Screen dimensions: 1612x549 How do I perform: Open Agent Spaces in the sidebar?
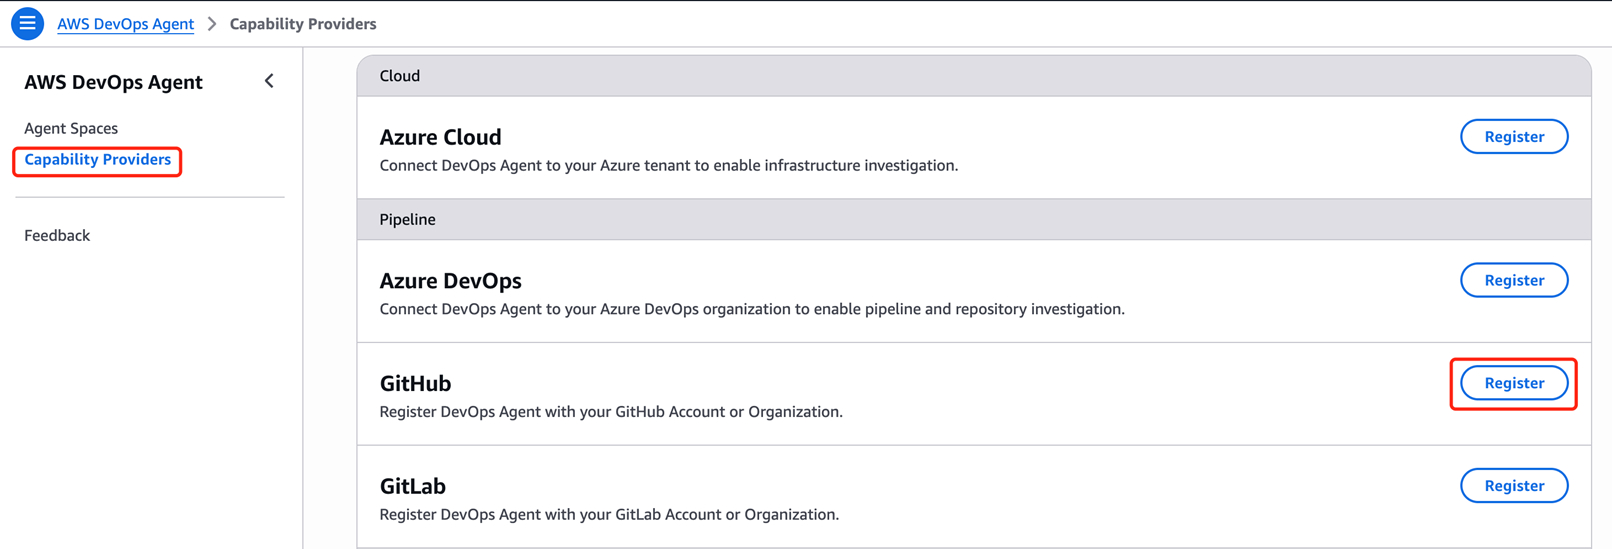point(71,128)
